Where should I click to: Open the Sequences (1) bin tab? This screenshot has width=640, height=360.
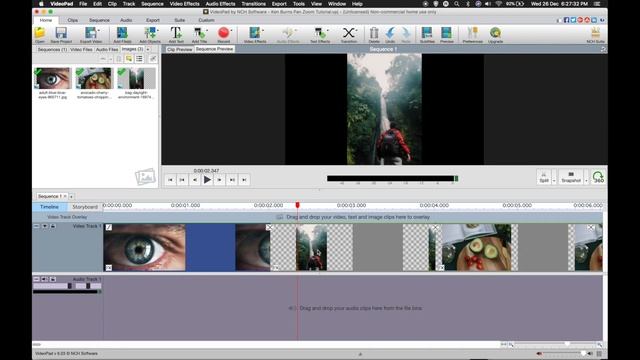pos(52,49)
